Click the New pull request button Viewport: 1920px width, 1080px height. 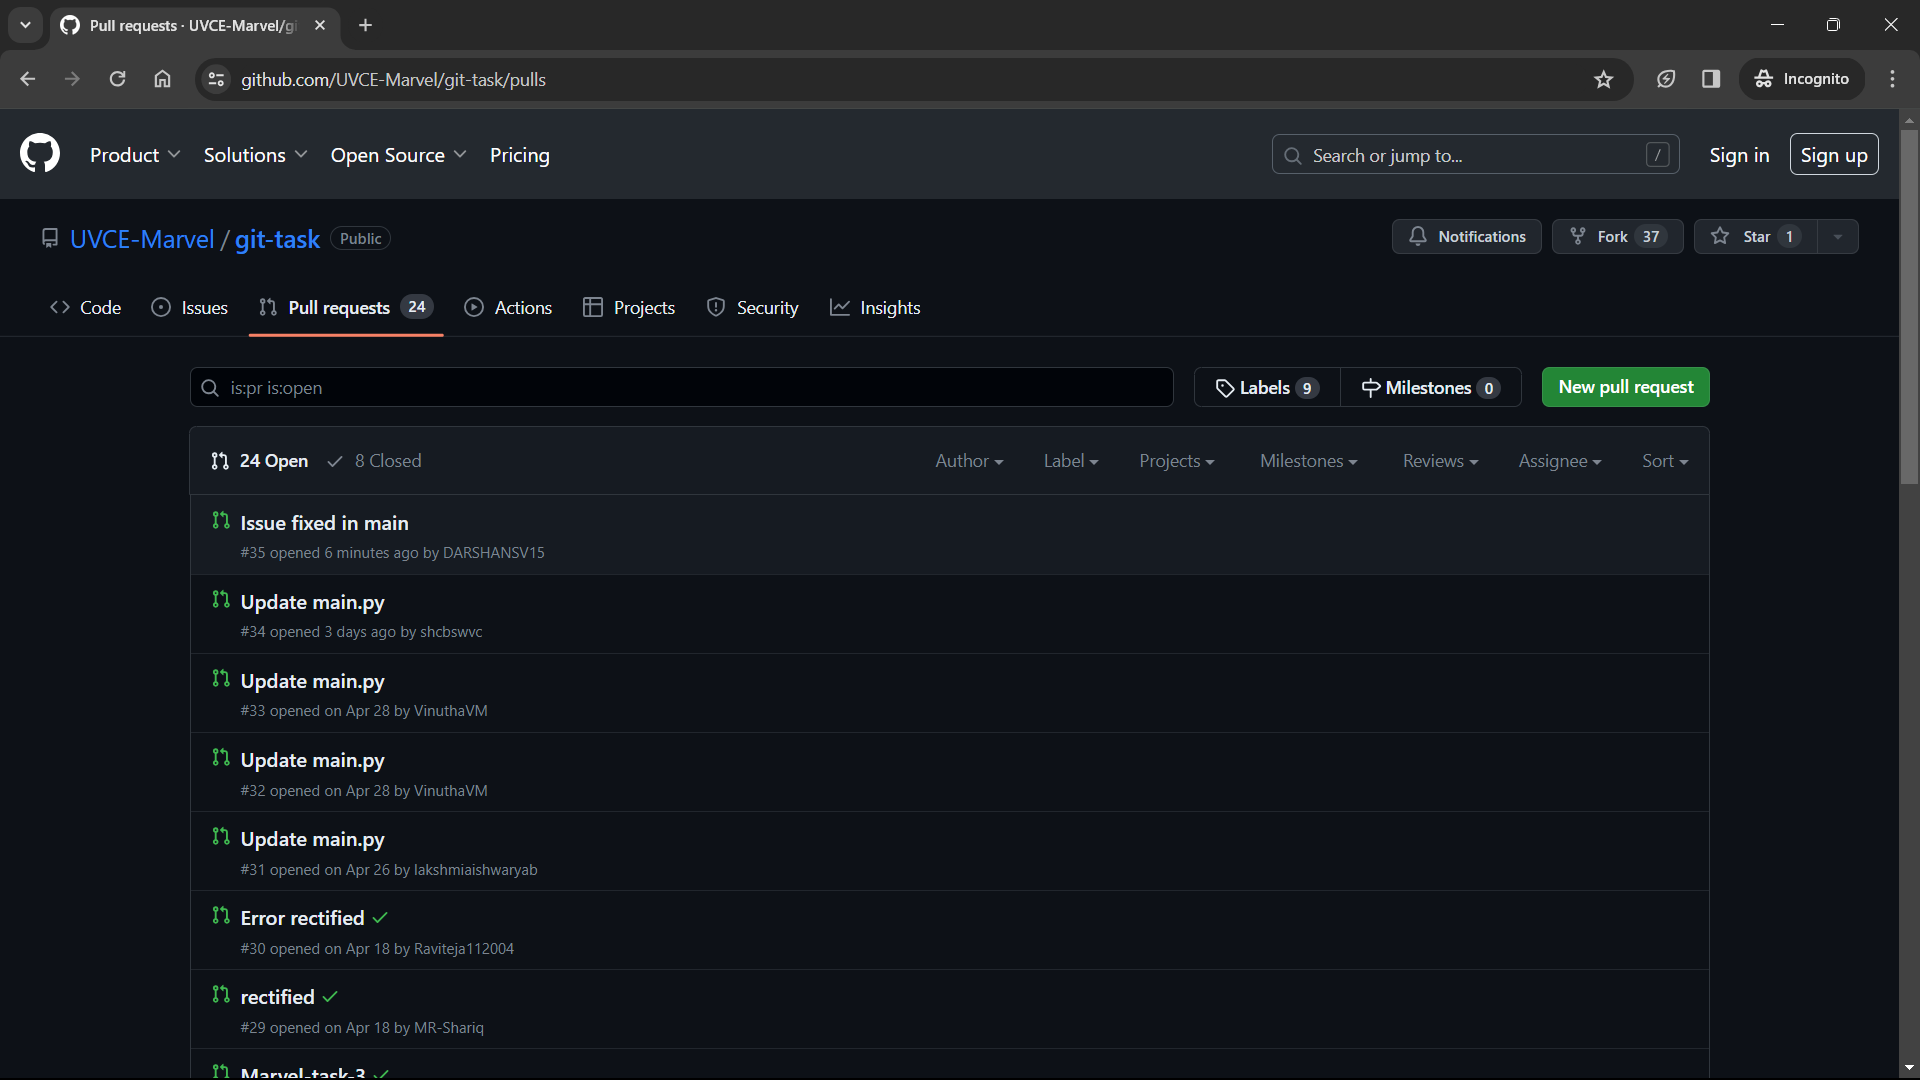1625,387
